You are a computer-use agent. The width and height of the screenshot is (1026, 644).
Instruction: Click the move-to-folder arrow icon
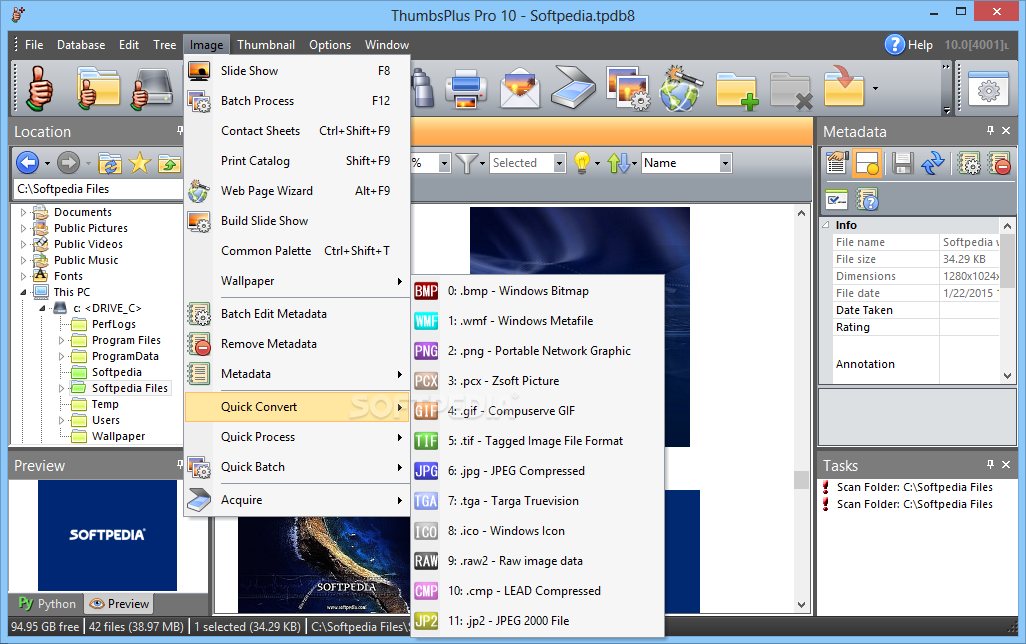click(844, 86)
